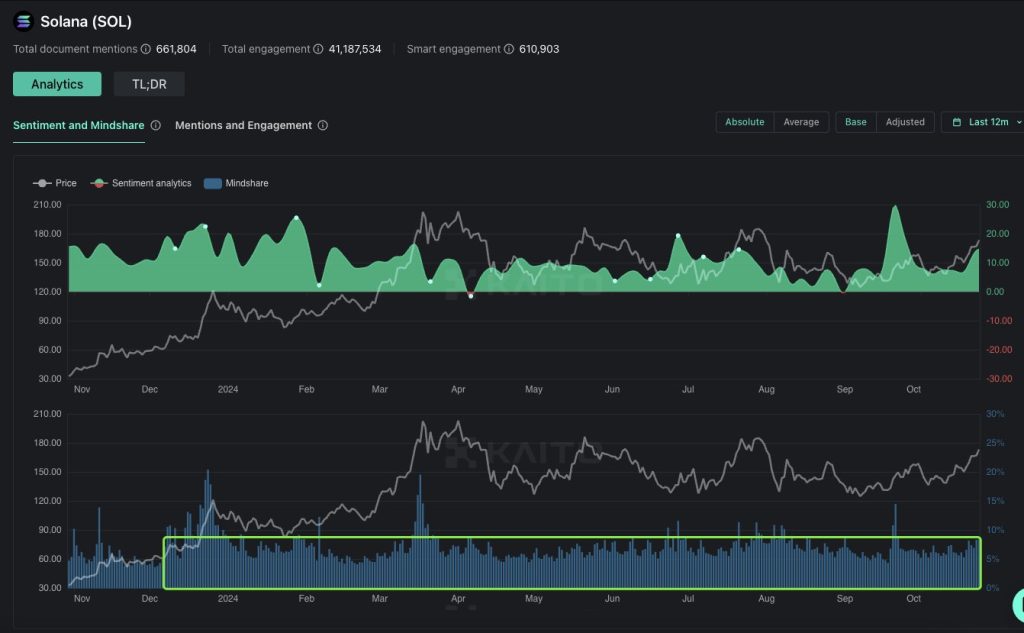Click the 5% mindshare axis label
1024x633 pixels.
point(992,559)
